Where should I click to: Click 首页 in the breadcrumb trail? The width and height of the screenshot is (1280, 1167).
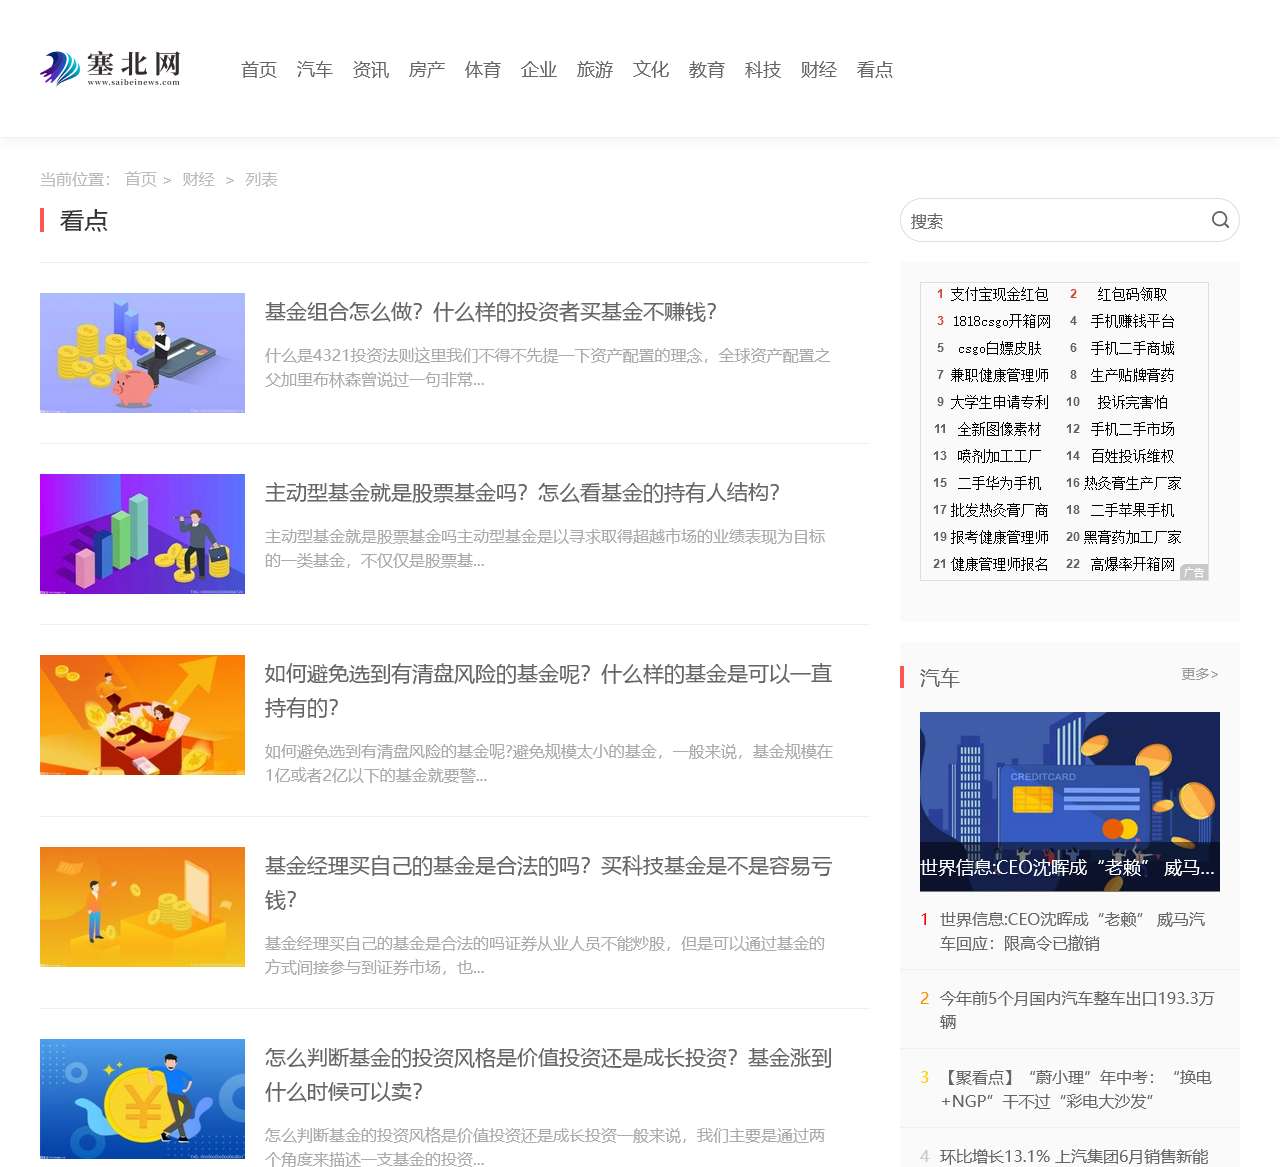point(140,179)
